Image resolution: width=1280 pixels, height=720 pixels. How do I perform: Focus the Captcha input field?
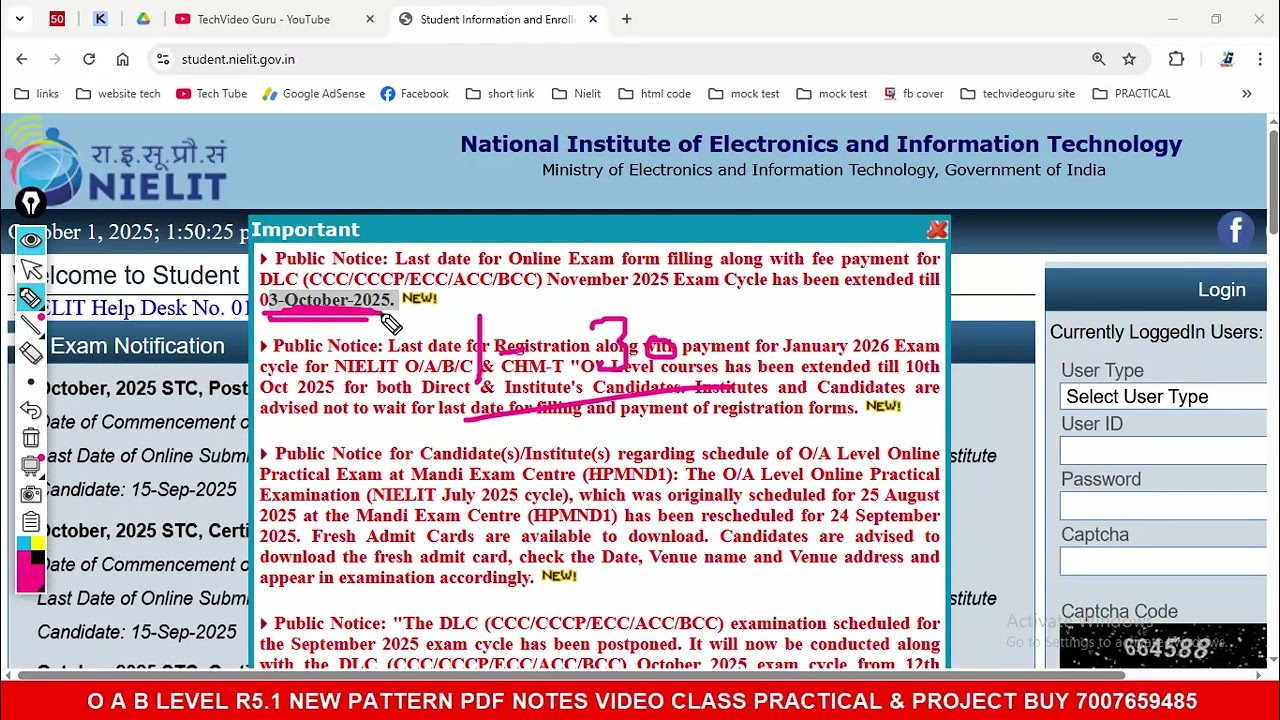tap(1164, 562)
